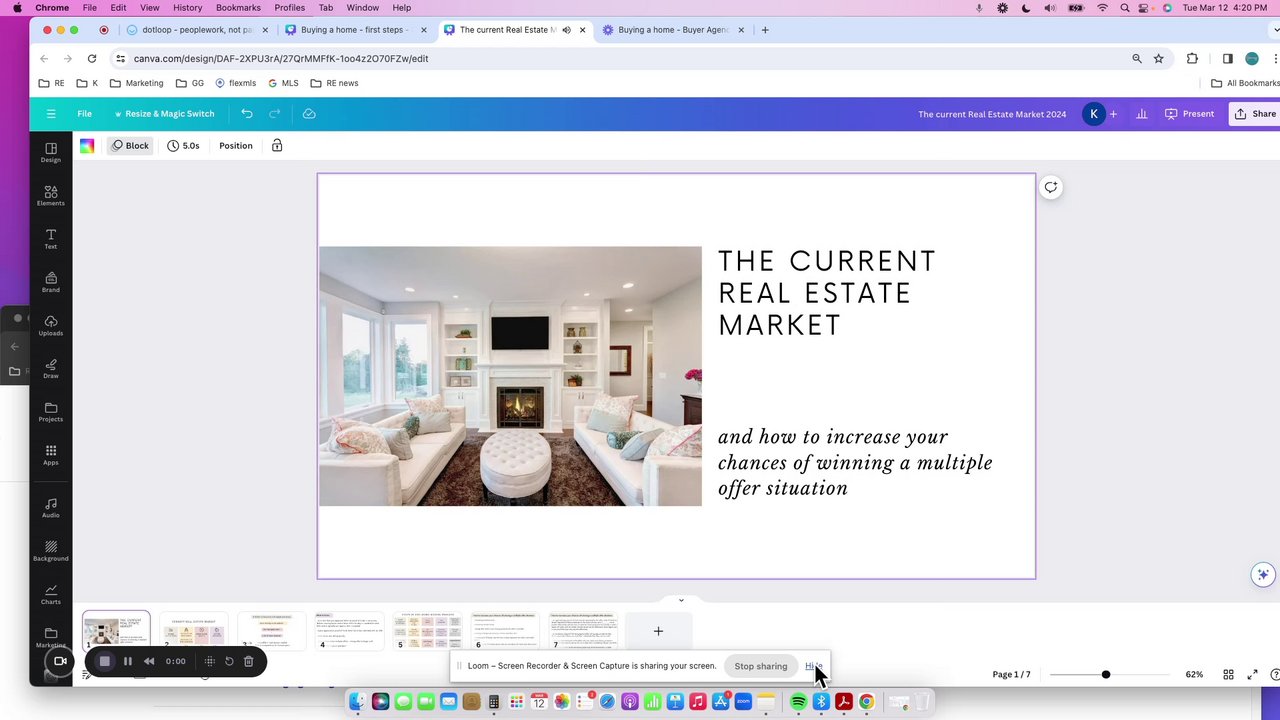Hide the Loom sharing notification
1280x720 pixels.
click(813, 666)
